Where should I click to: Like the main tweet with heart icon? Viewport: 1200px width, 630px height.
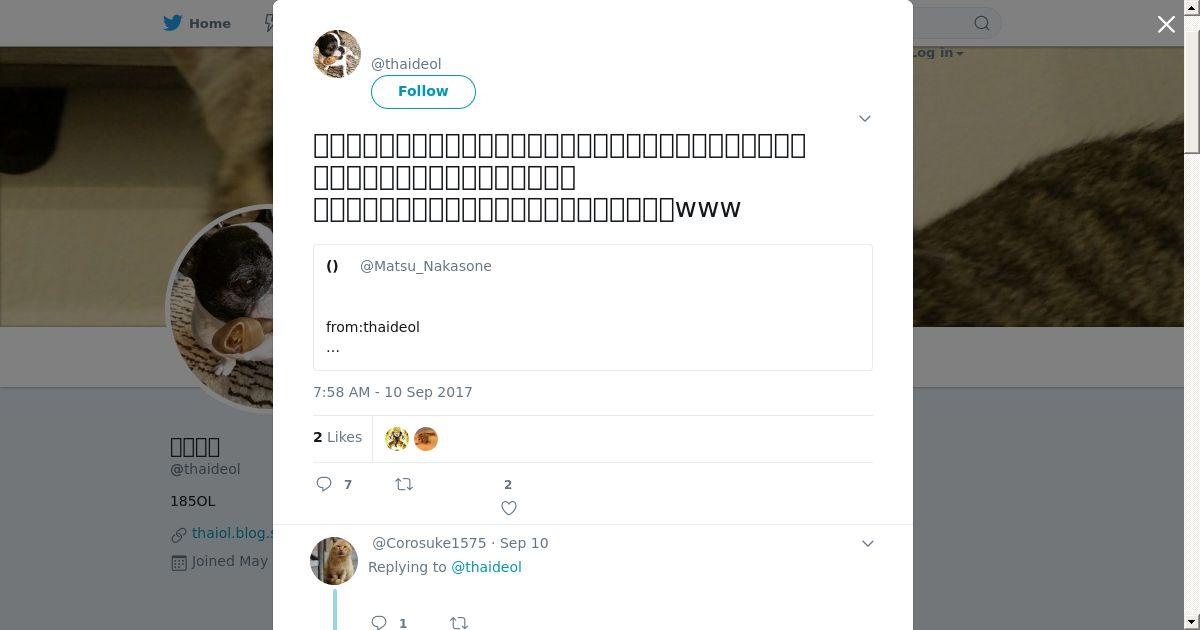[x=508, y=508]
